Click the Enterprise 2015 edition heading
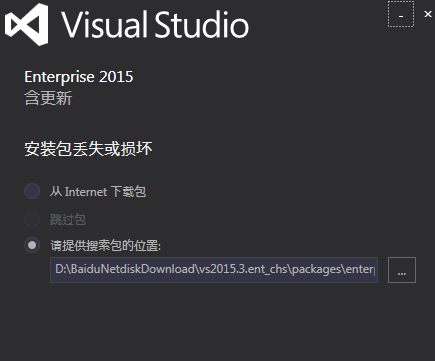435x361 pixels. (x=79, y=77)
